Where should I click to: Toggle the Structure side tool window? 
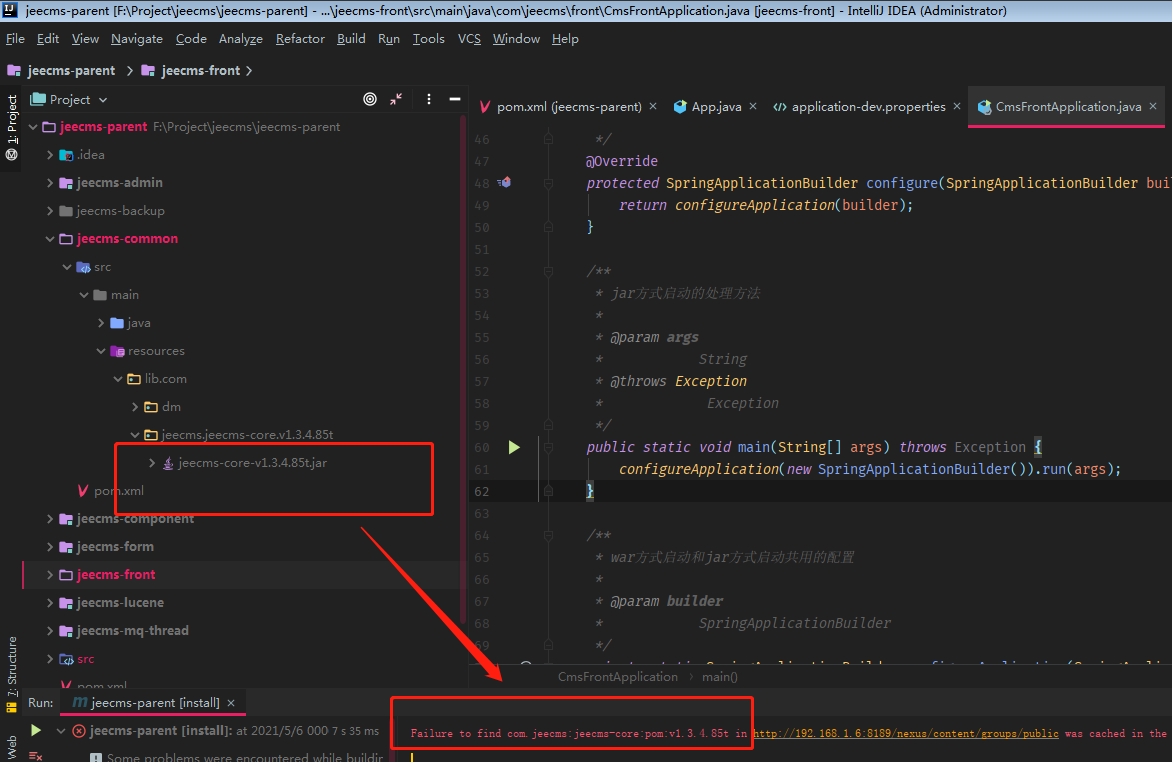coord(12,665)
